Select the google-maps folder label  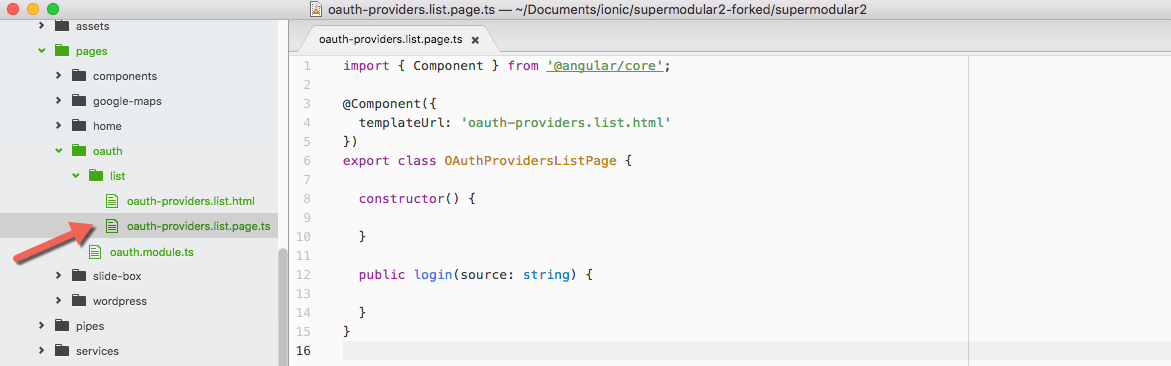(127, 101)
